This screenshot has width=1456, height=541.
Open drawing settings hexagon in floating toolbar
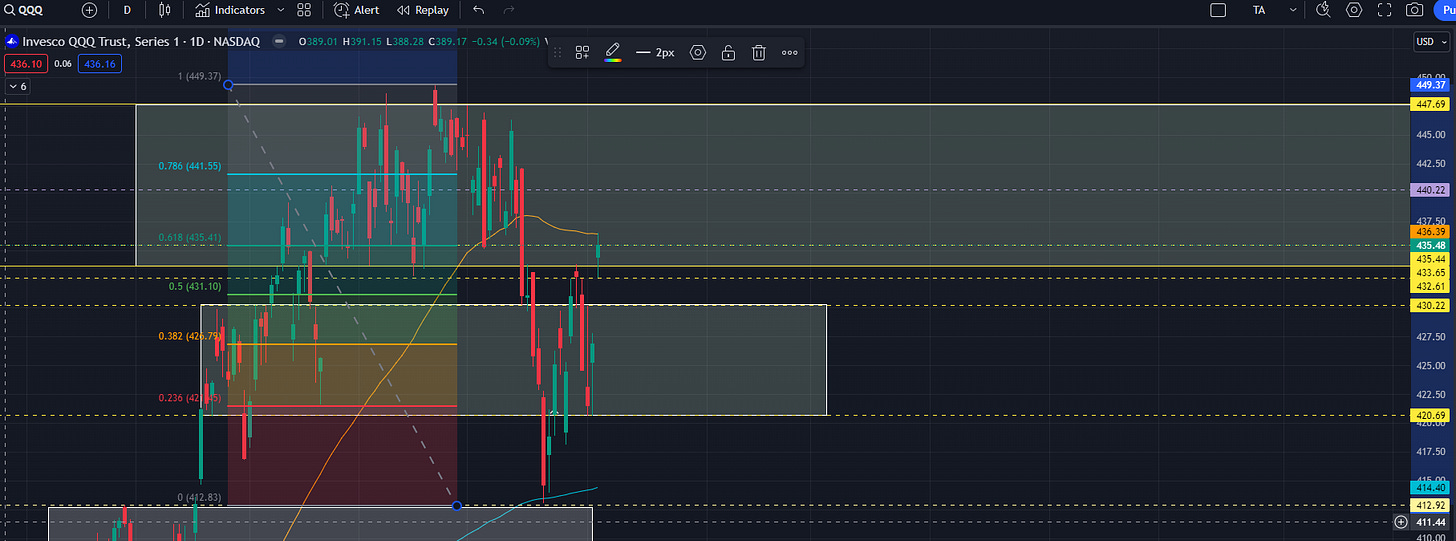point(697,52)
